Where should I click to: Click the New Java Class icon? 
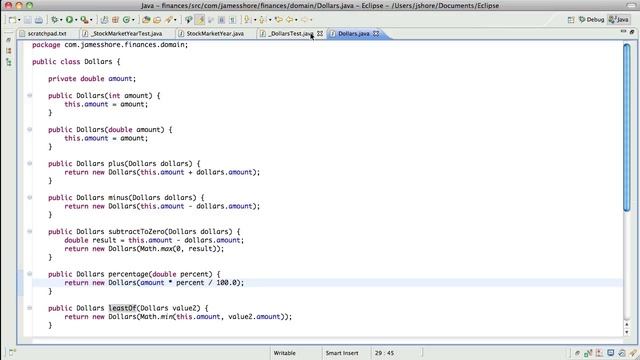127,20
